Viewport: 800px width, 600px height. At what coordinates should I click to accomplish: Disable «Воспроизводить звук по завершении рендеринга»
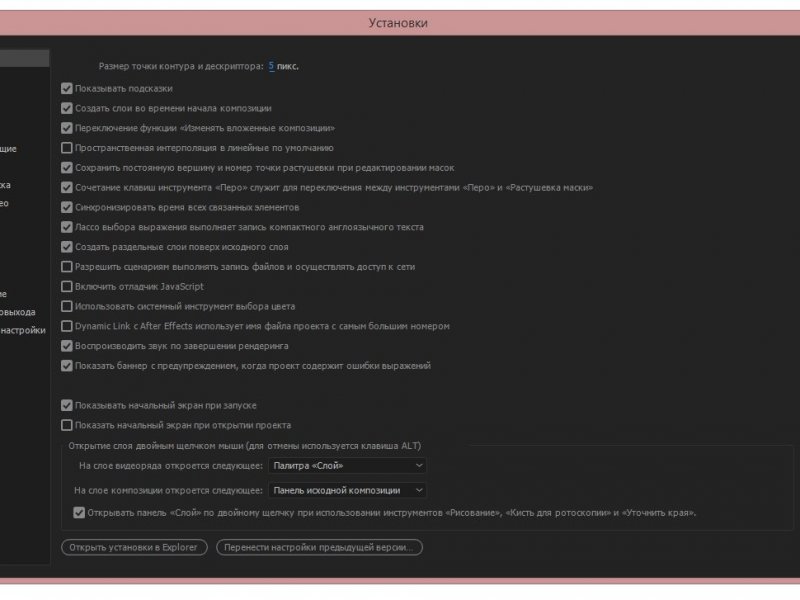pos(67,346)
